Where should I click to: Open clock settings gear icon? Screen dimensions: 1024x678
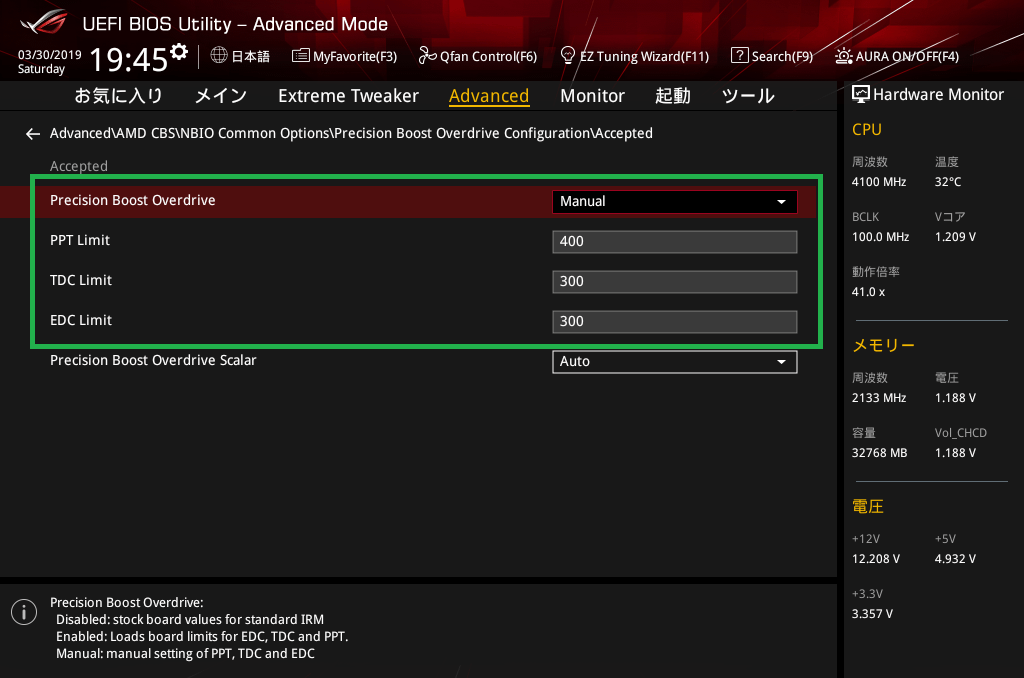click(179, 52)
